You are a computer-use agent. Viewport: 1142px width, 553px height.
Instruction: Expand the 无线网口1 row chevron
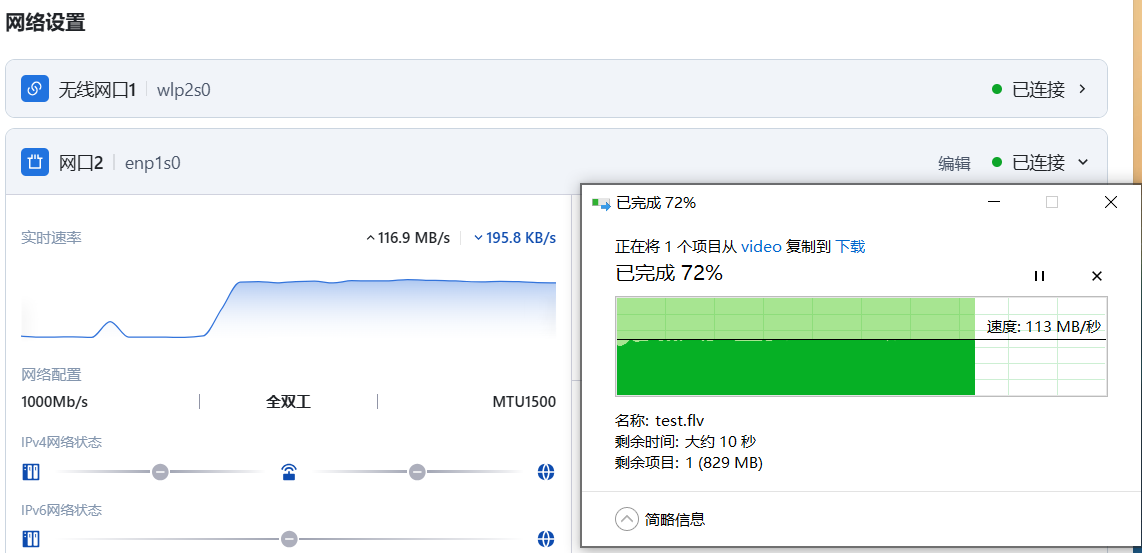(1082, 89)
